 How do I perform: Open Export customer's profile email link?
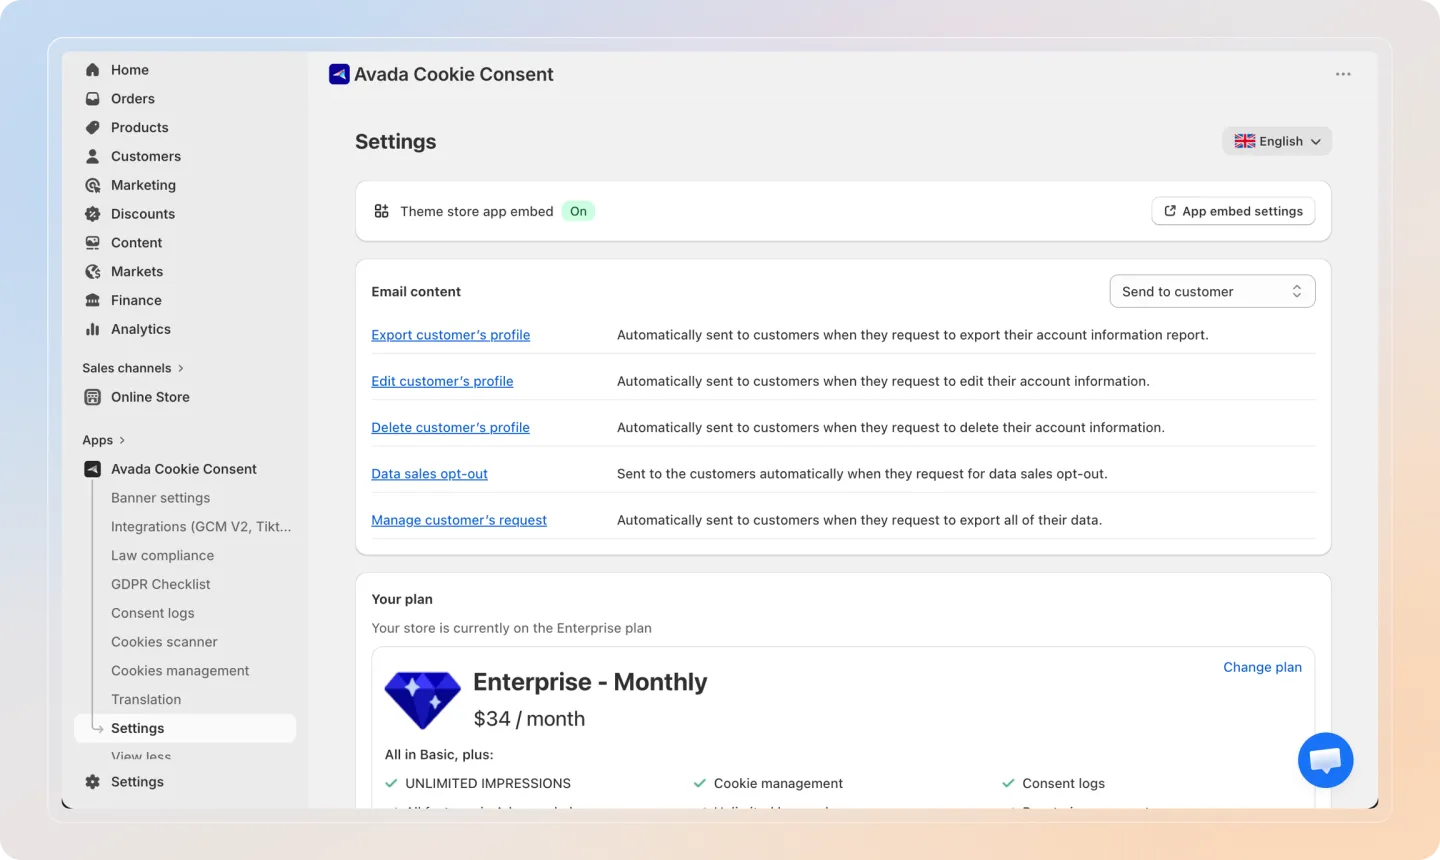click(450, 335)
